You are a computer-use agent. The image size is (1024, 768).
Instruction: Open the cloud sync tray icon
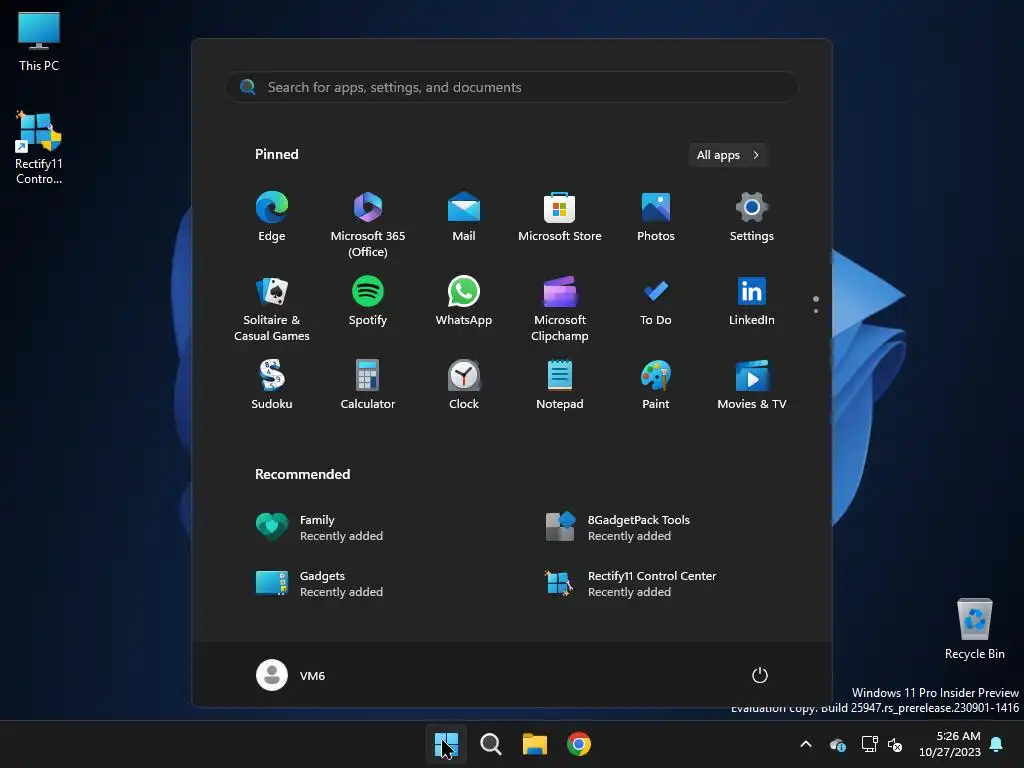point(838,744)
